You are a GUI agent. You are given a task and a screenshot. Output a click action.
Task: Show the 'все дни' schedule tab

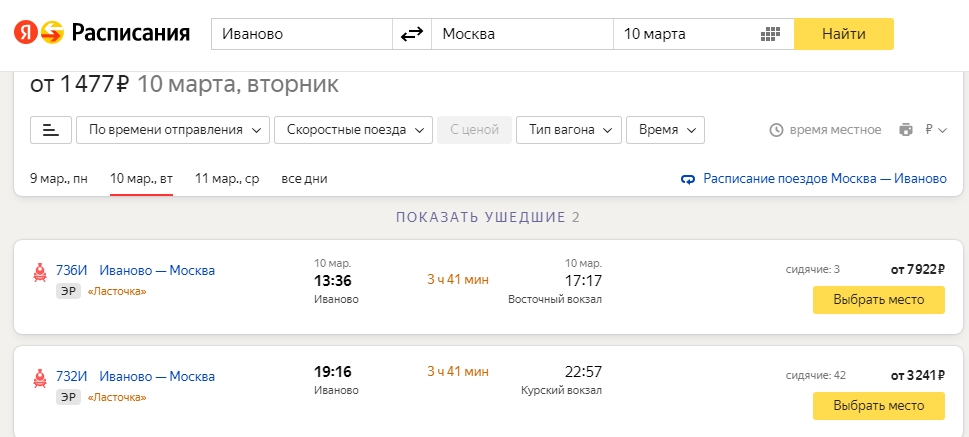click(x=304, y=179)
